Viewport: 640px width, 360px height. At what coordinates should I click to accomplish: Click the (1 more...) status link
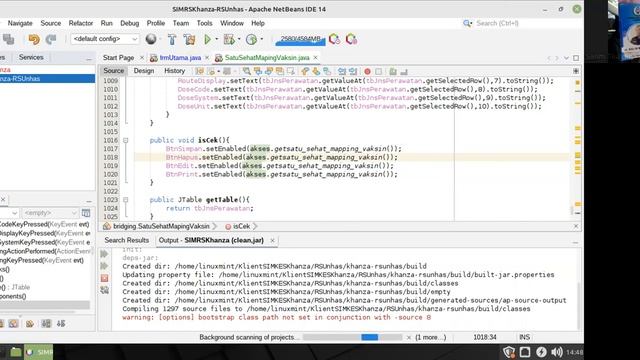pyautogui.click(x=431, y=337)
